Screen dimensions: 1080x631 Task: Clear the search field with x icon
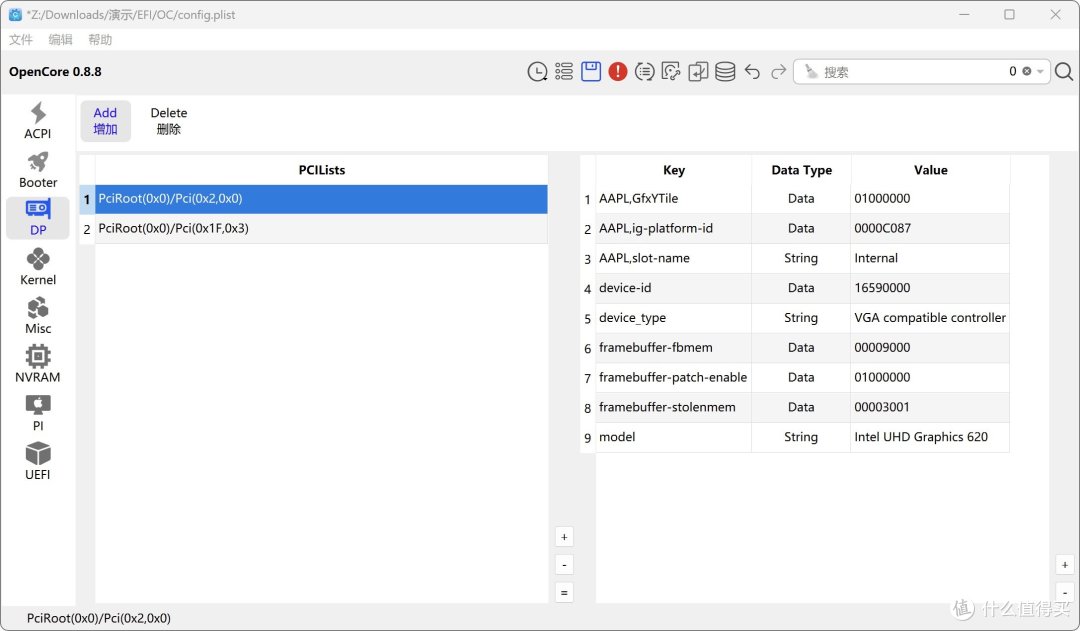1027,72
